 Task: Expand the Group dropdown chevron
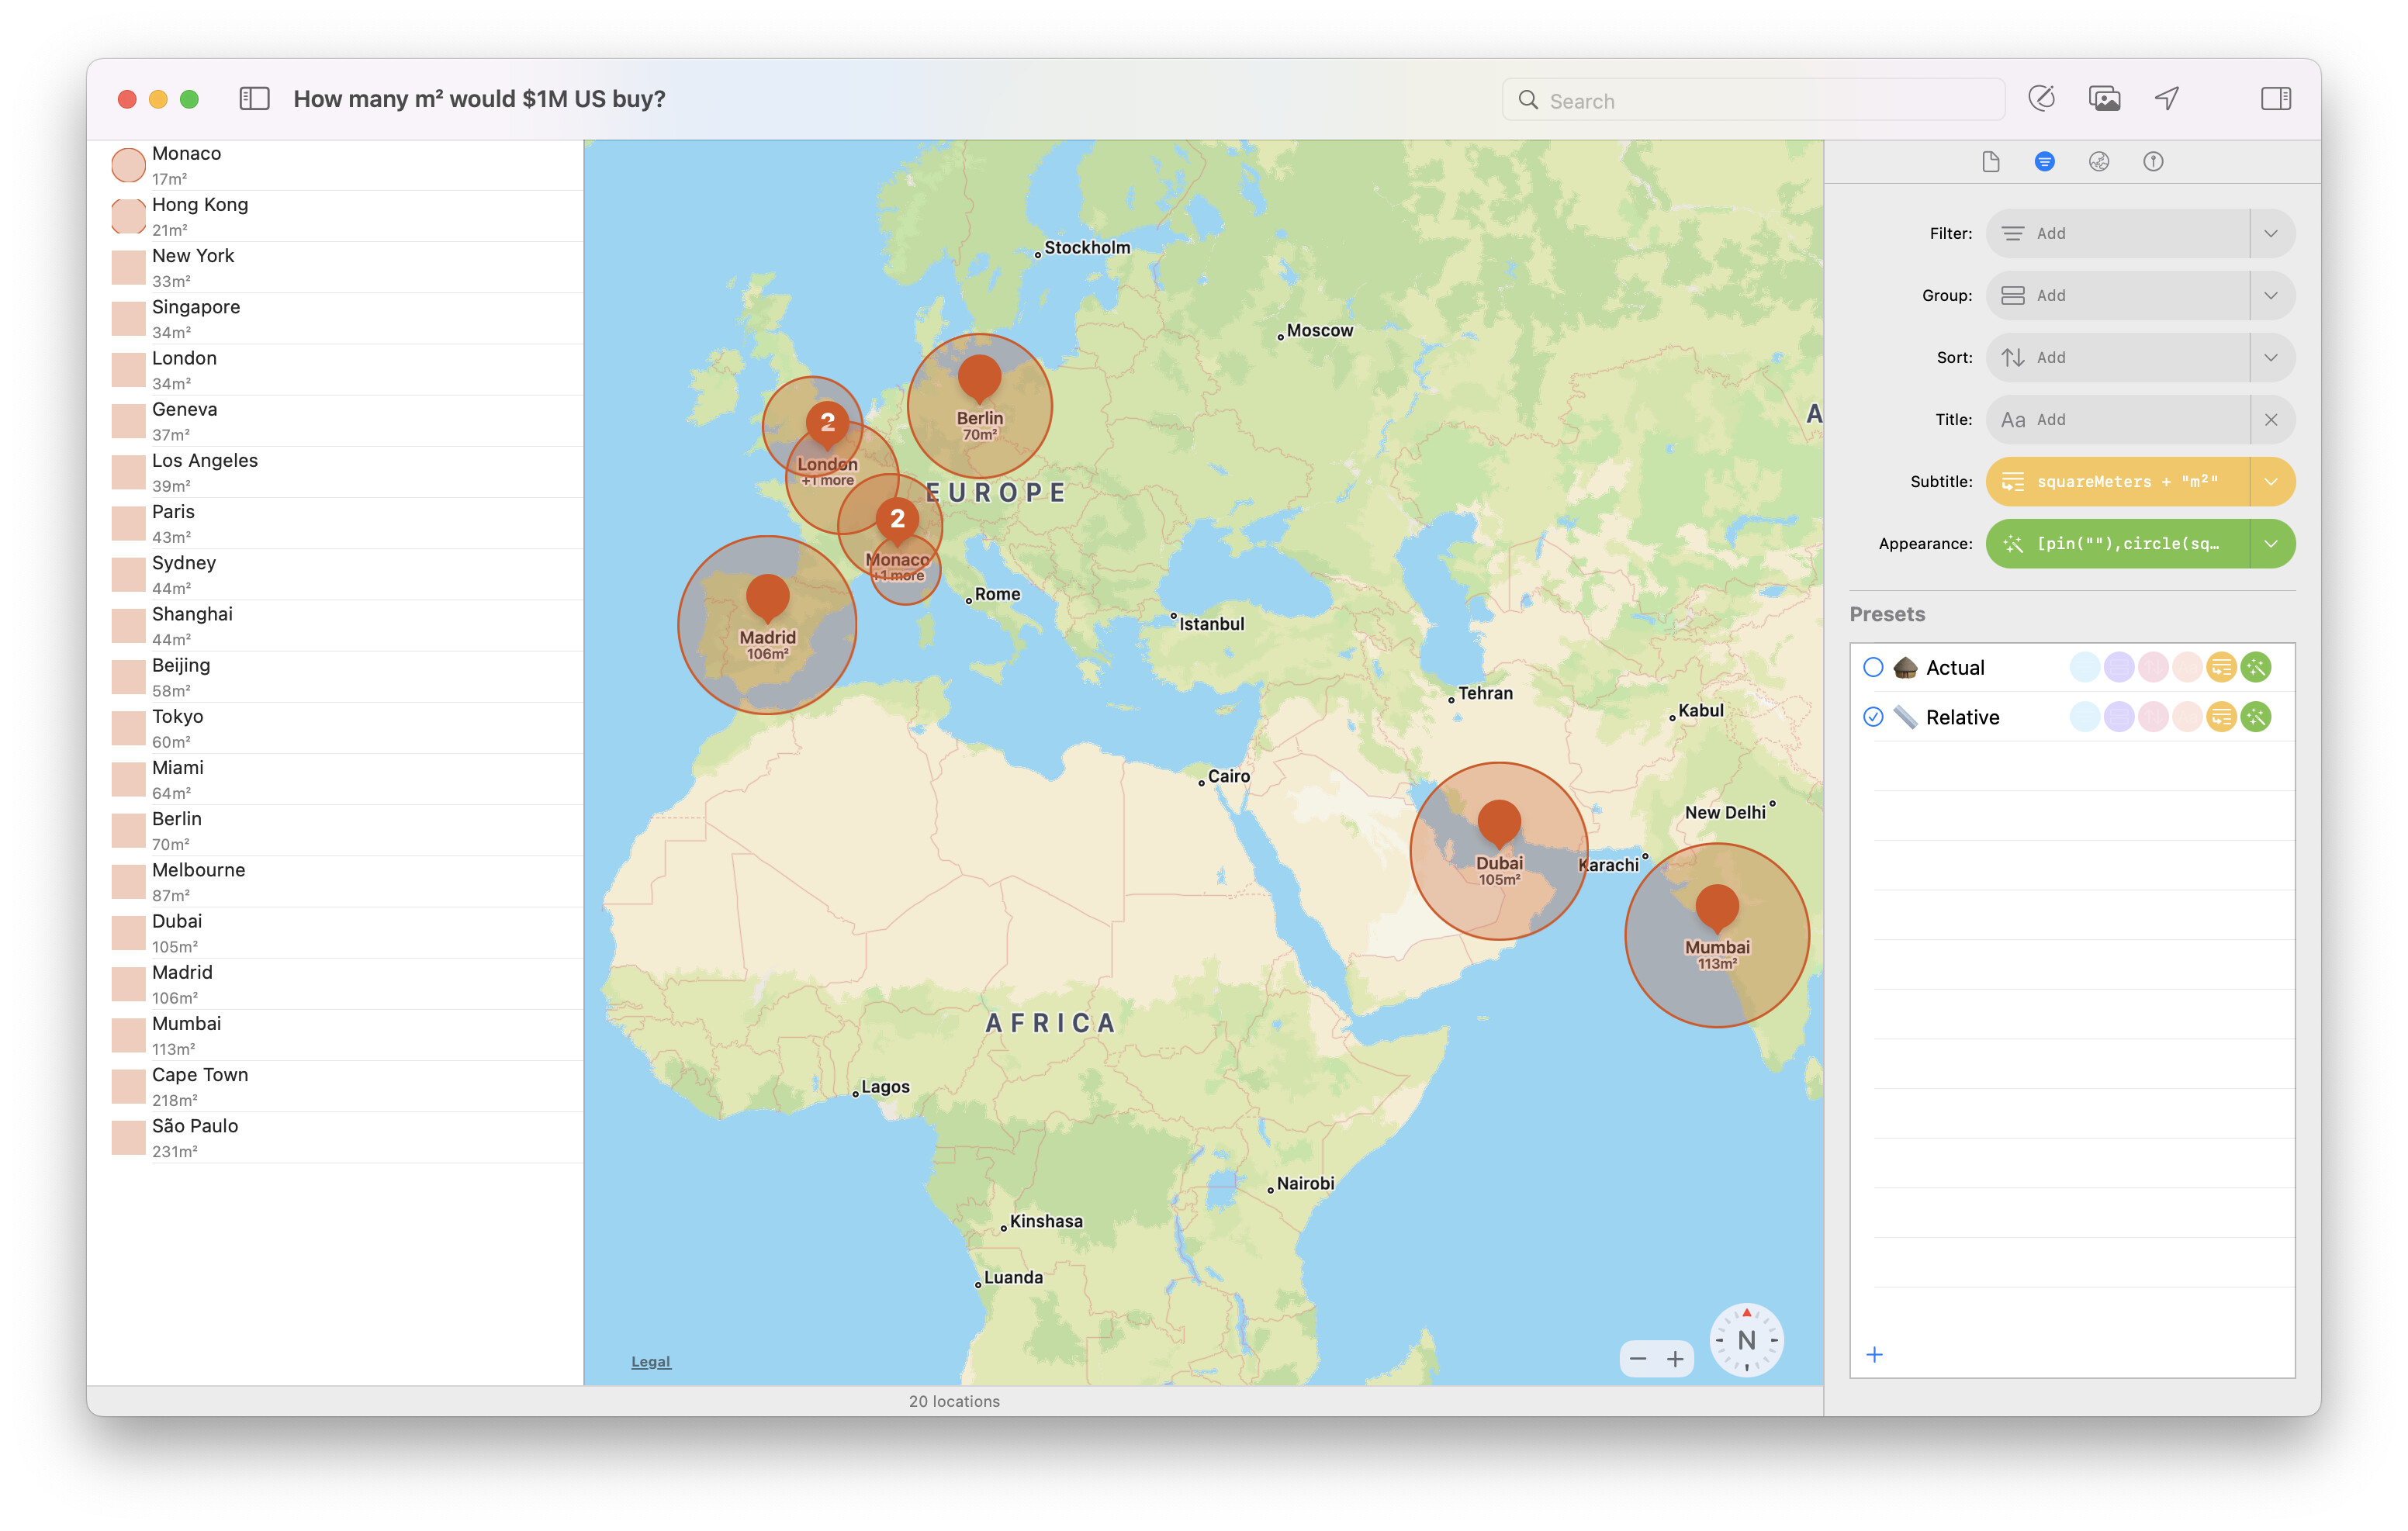point(2271,295)
